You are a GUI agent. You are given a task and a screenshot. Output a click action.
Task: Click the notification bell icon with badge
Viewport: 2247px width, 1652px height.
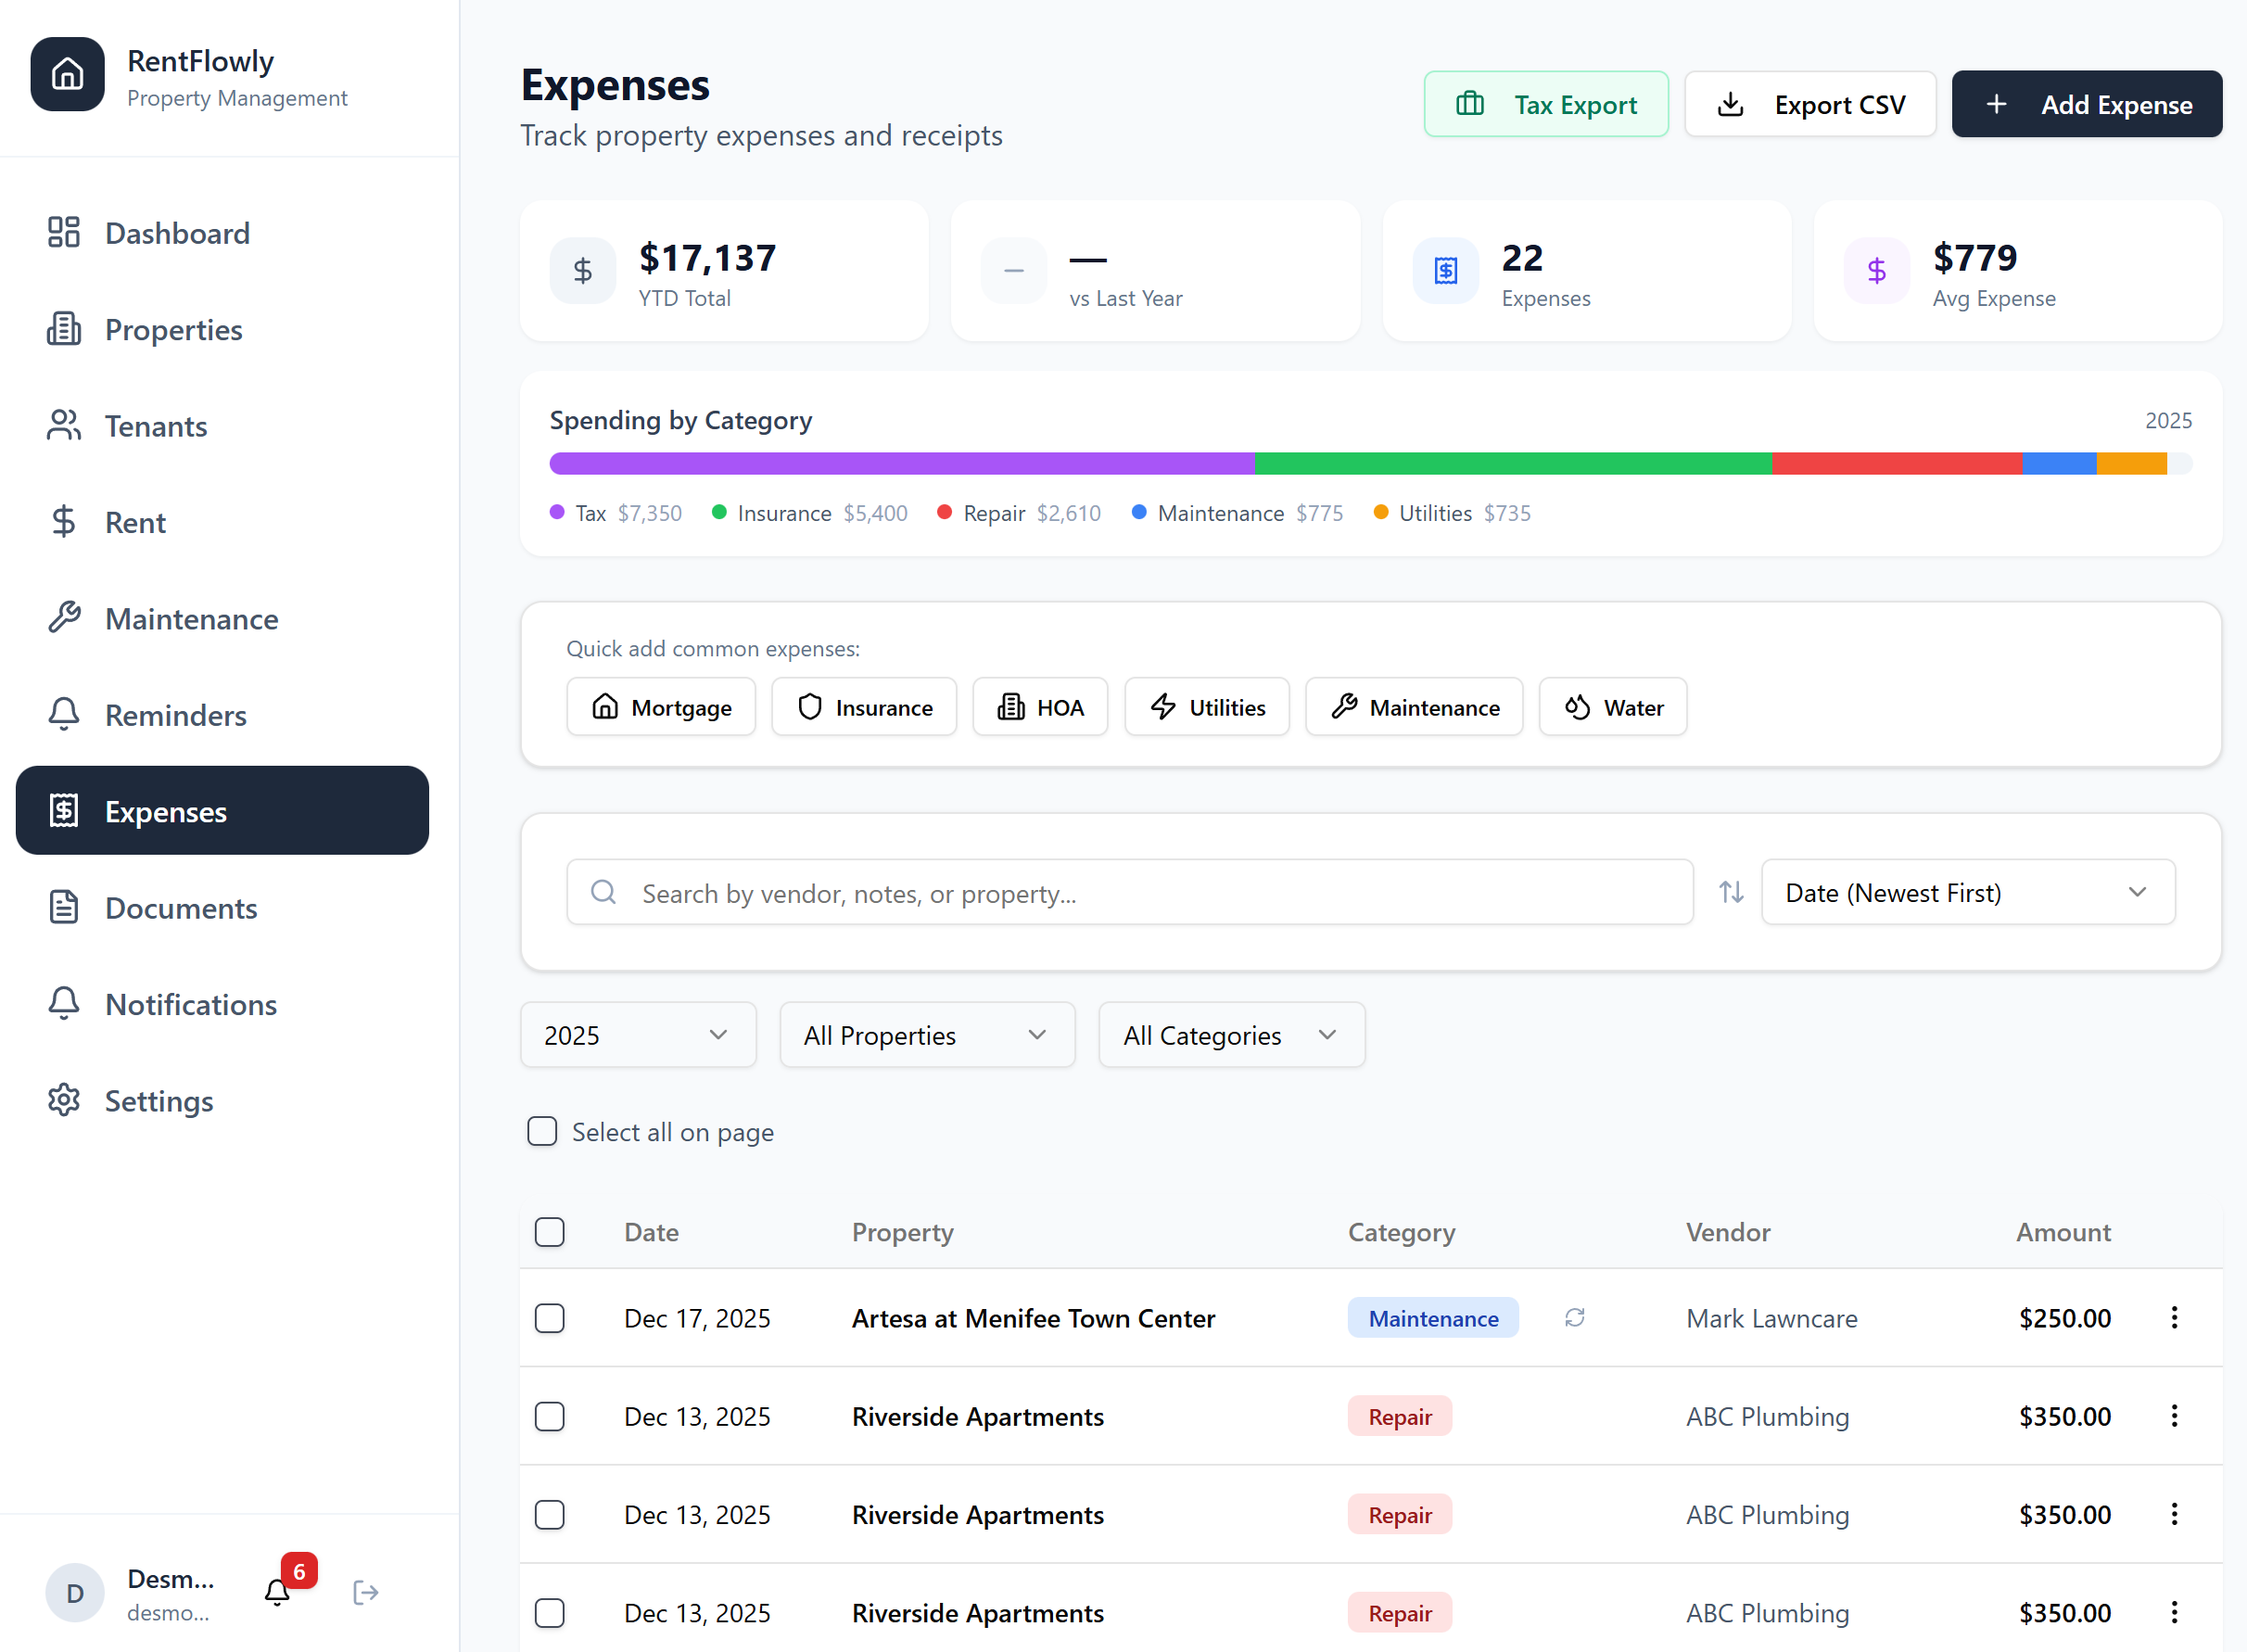(278, 1591)
